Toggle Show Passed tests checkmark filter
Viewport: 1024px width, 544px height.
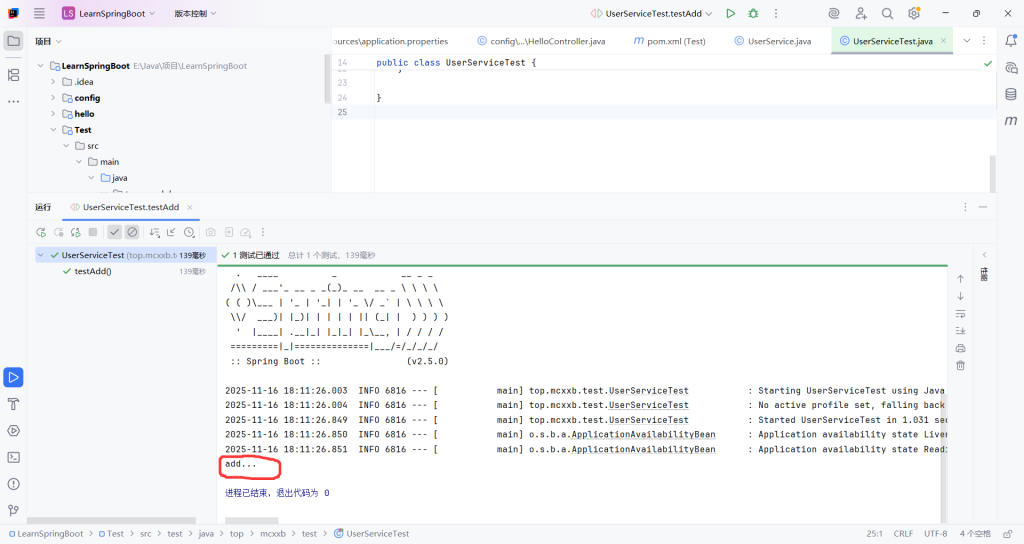coord(115,232)
